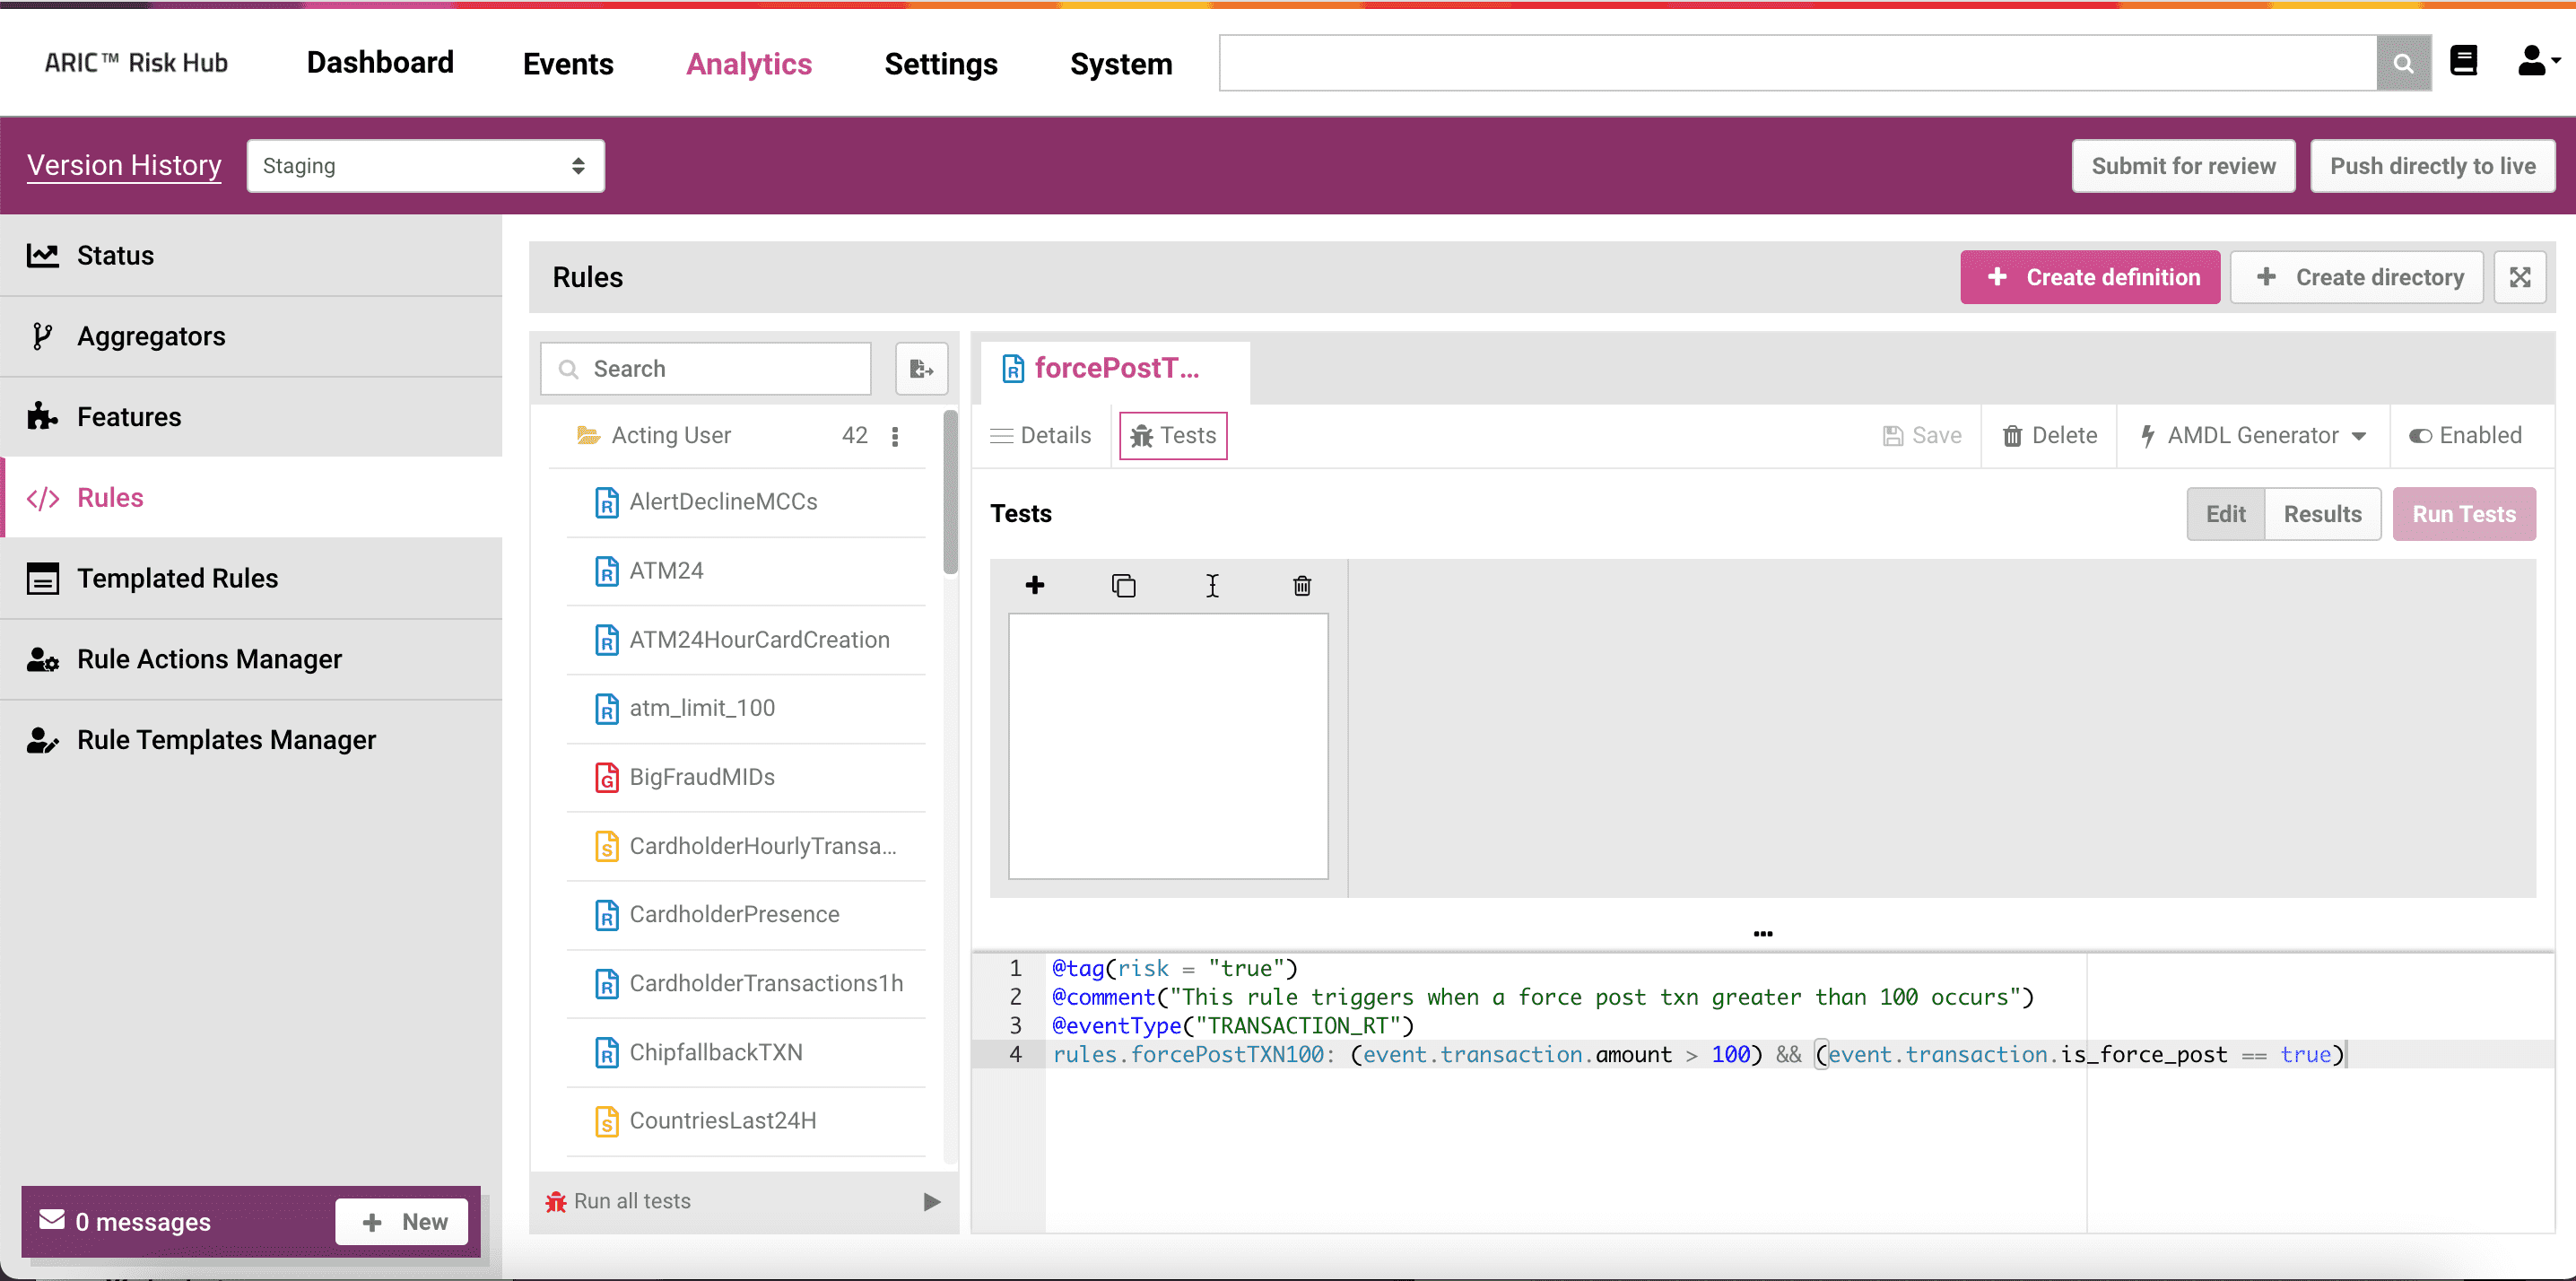The width and height of the screenshot is (2576, 1281).
Task: Select the ATM24HourCardCreation rule
Action: (746, 640)
